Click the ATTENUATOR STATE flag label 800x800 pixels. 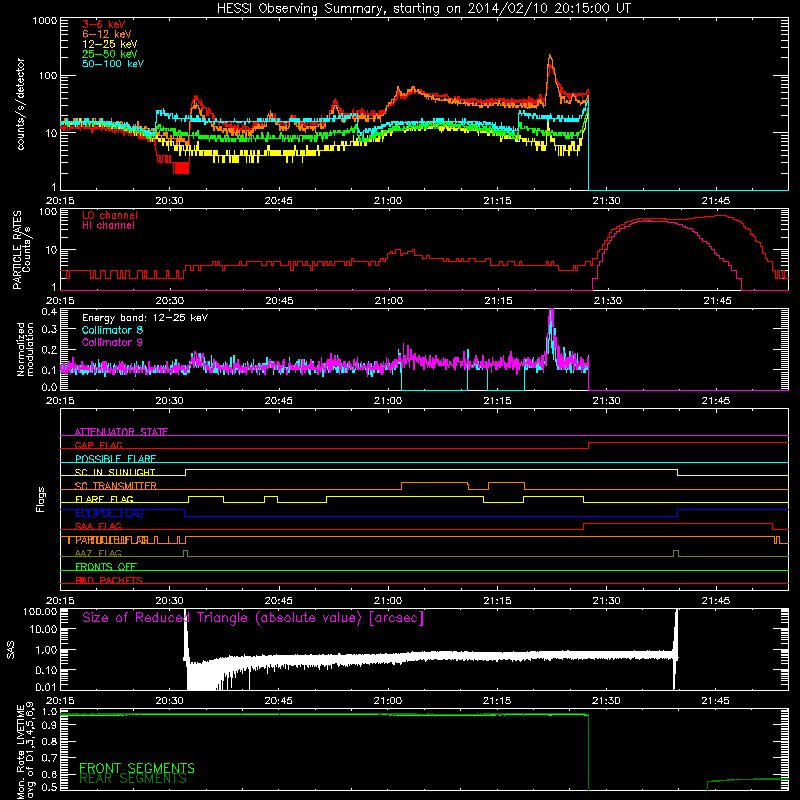pos(121,432)
